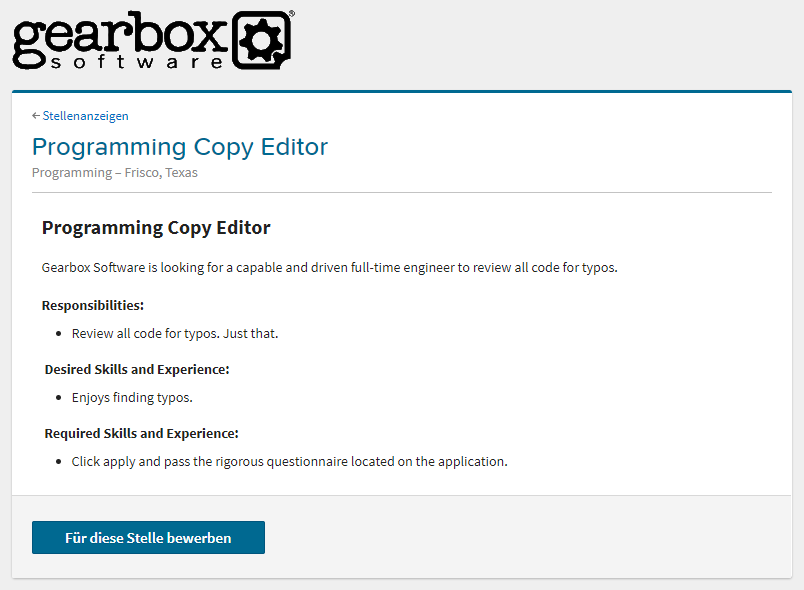
Task: Select the Programming – Frisco, Texas subtitle
Action: (115, 173)
